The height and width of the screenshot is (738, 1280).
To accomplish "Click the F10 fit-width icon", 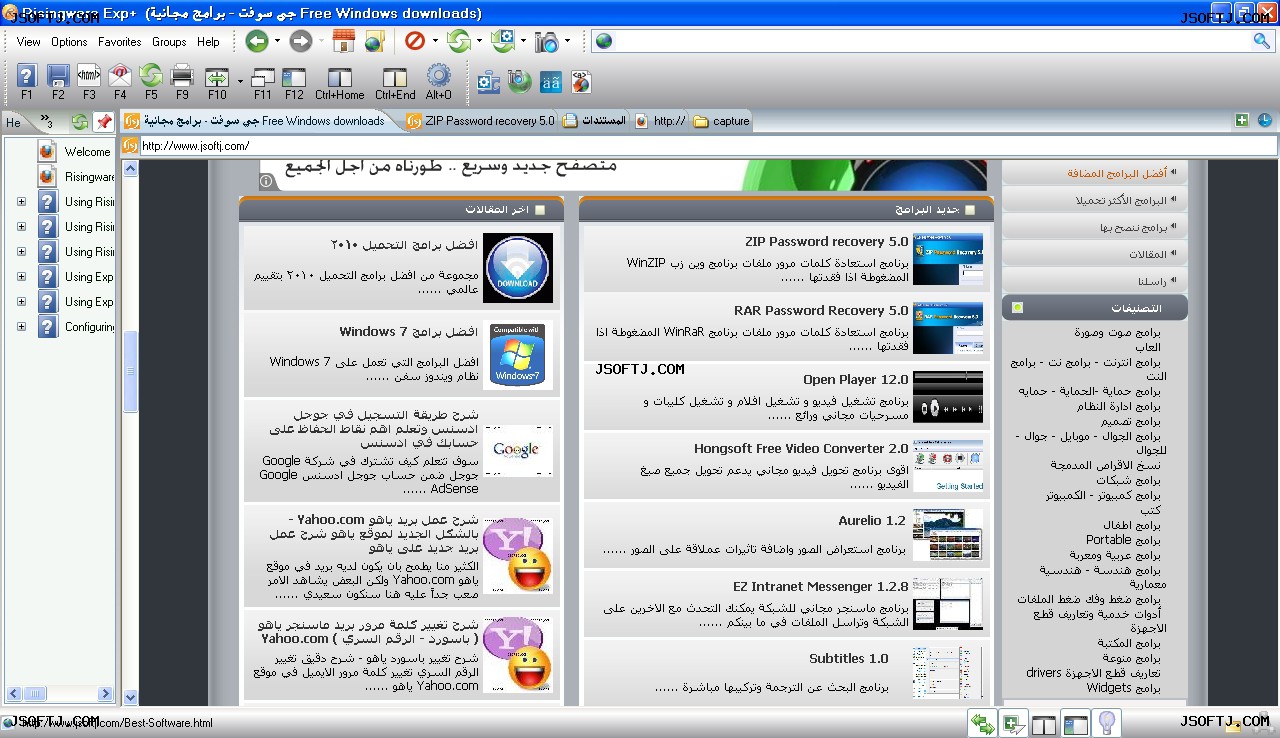I will pos(217,77).
